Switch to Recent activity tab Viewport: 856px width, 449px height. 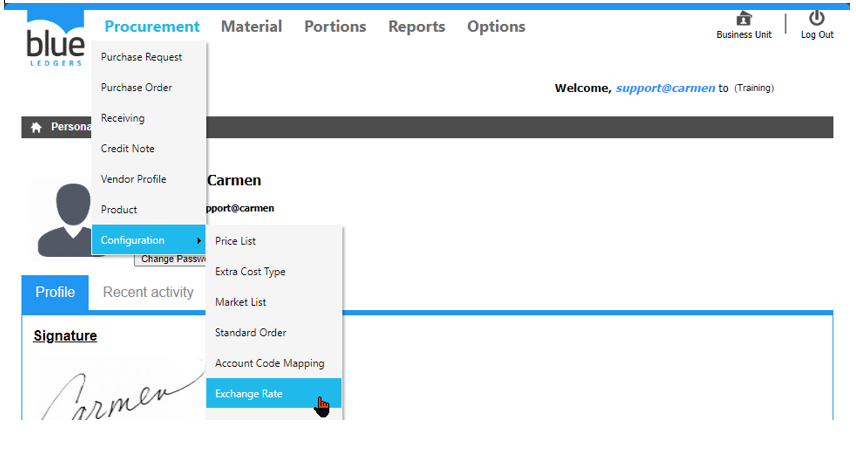[x=148, y=292]
